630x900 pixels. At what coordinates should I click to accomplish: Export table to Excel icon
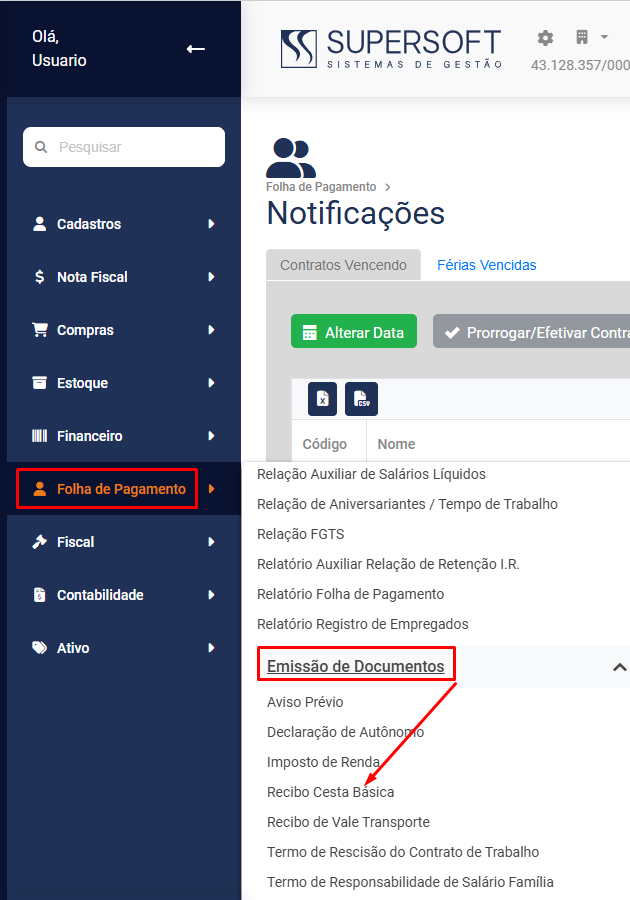pyautogui.click(x=322, y=399)
